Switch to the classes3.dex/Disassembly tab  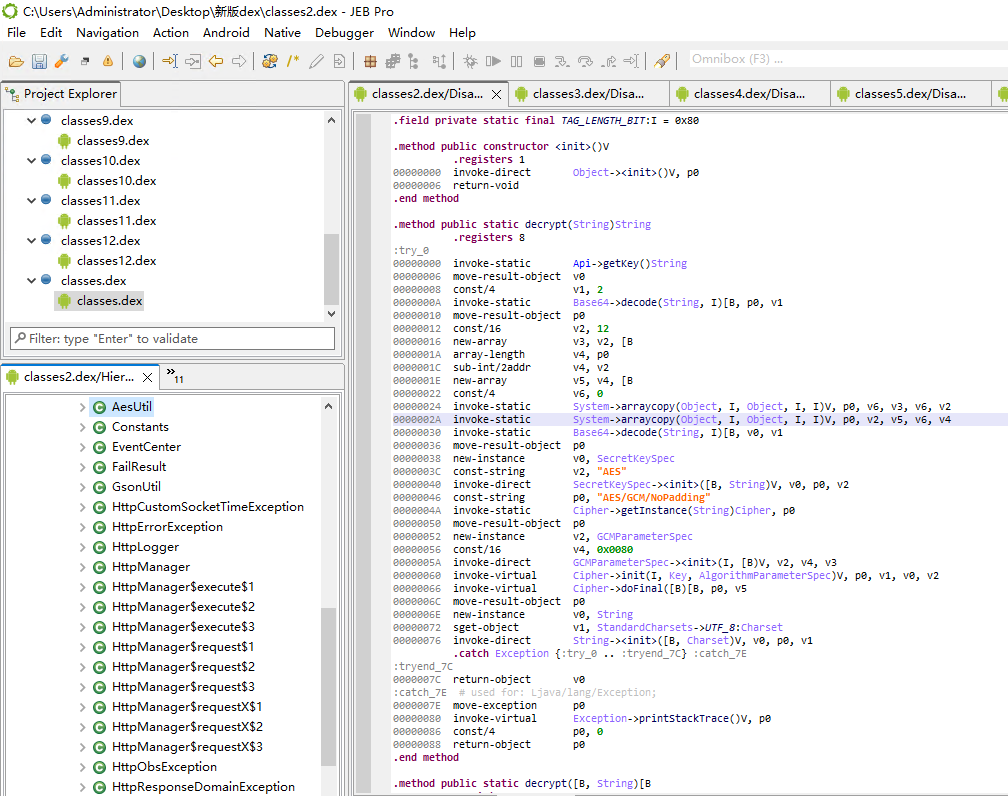588,94
